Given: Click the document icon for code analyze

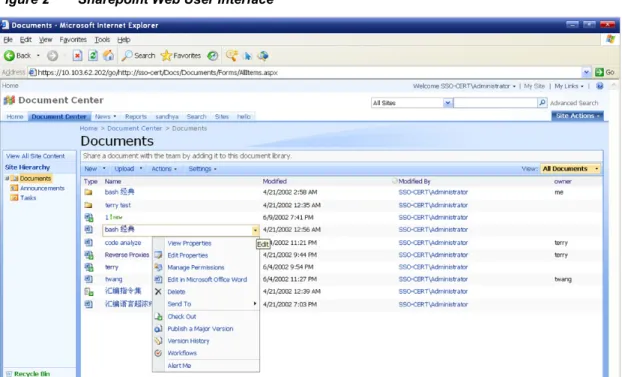Looking at the screenshot, I should click(88, 242).
